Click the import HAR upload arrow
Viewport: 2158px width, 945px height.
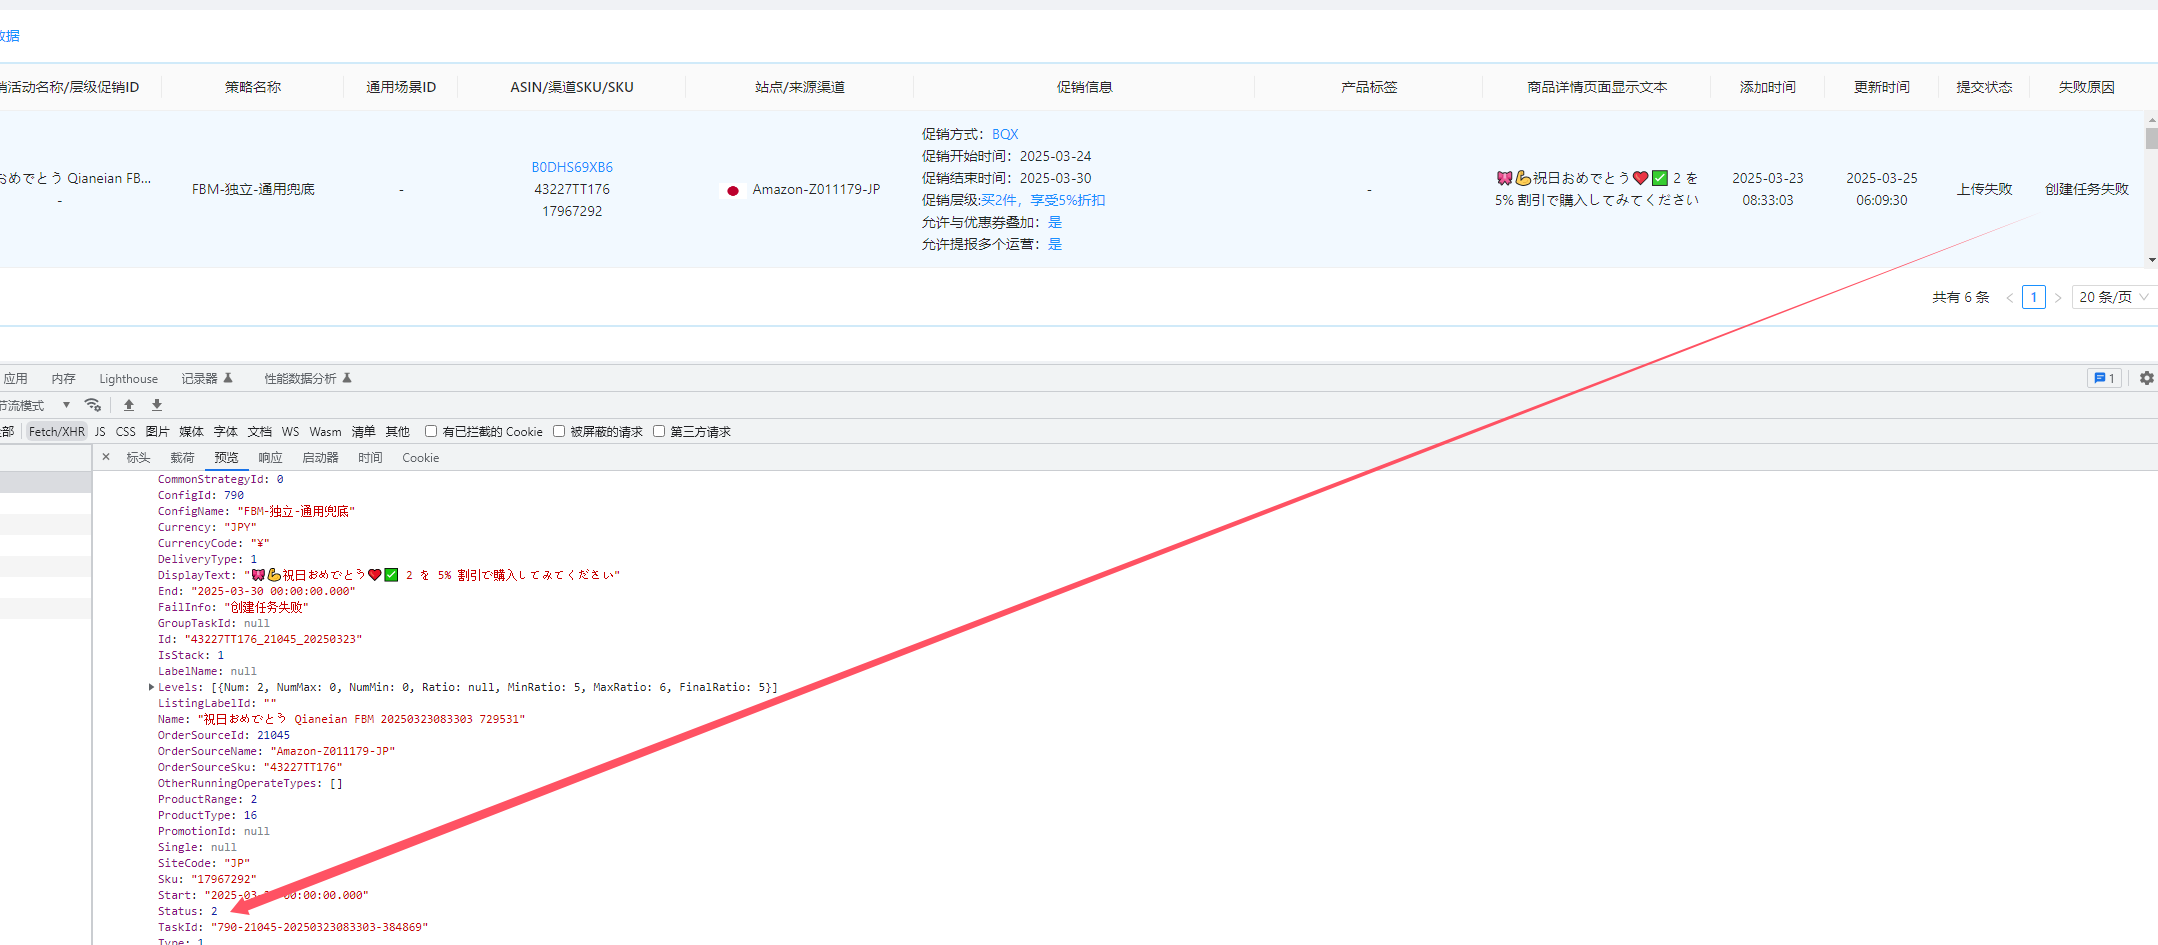click(128, 405)
